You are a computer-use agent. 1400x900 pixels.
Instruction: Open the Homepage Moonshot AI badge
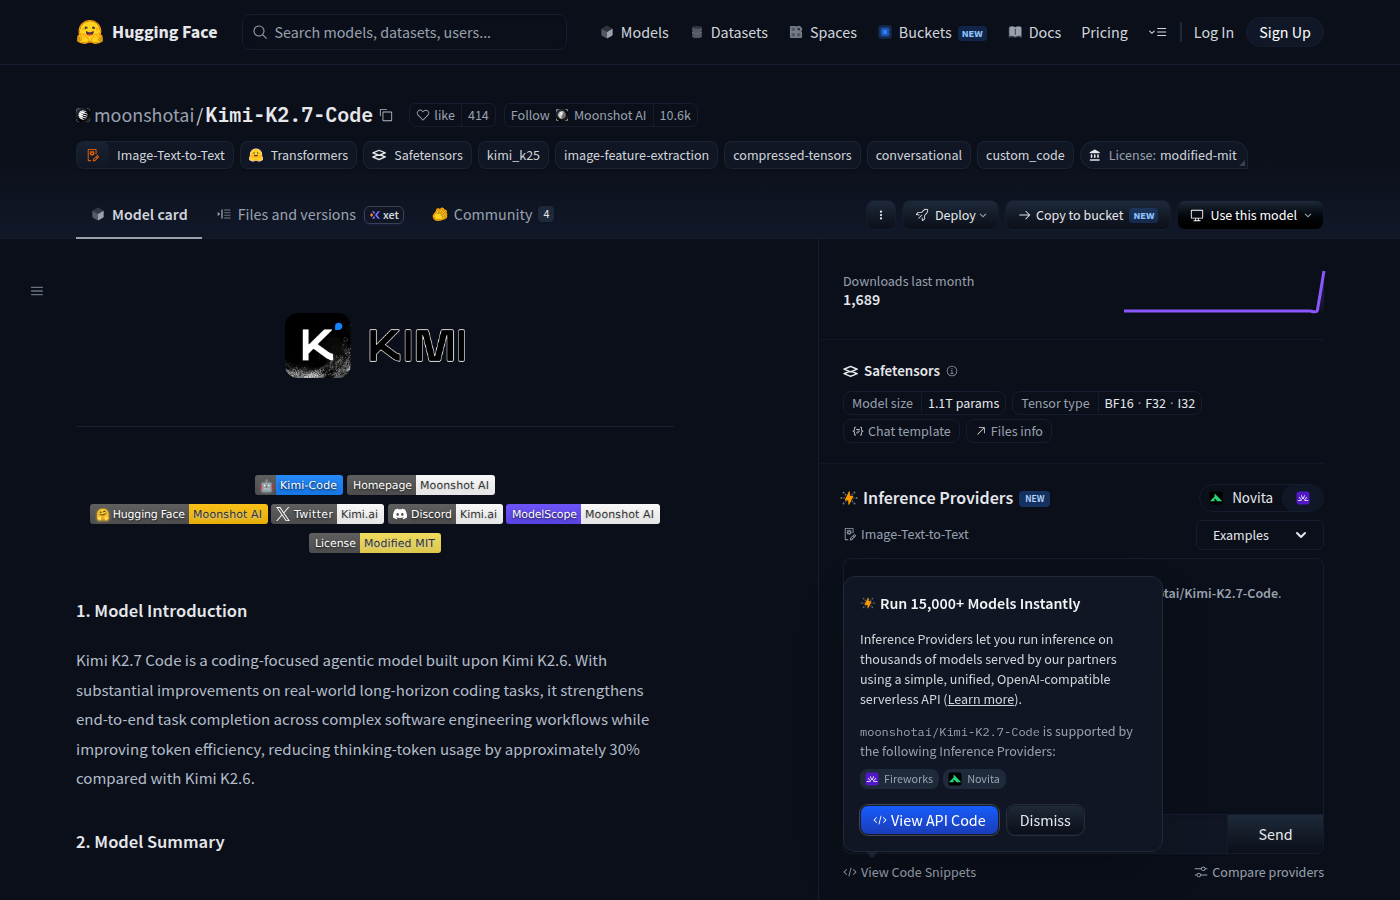(421, 485)
